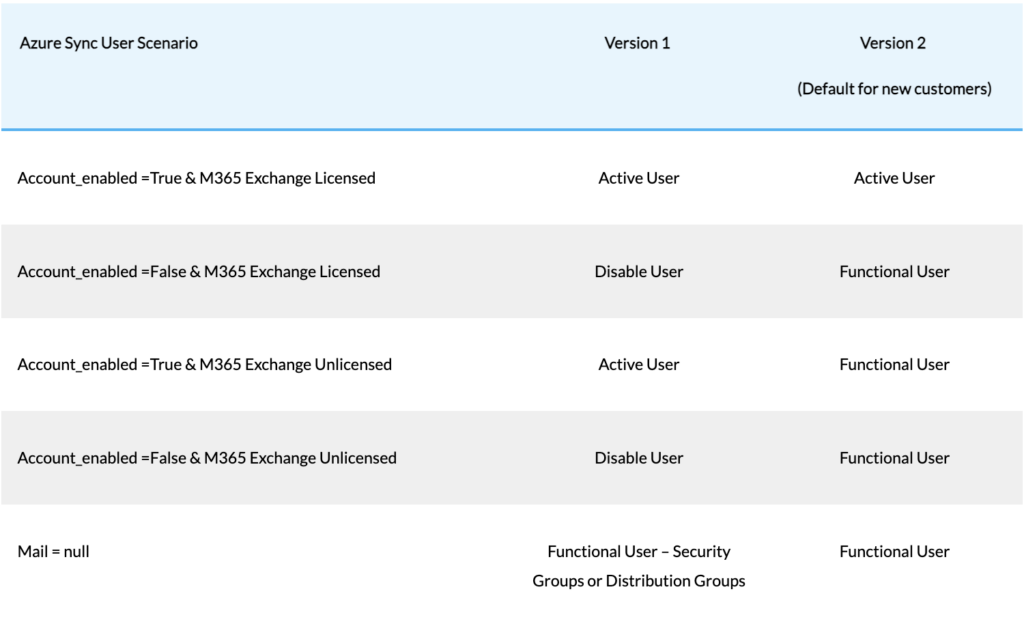Click 'Functional User' in Mail = null row
Screen dimensions: 1024x624
(894, 552)
